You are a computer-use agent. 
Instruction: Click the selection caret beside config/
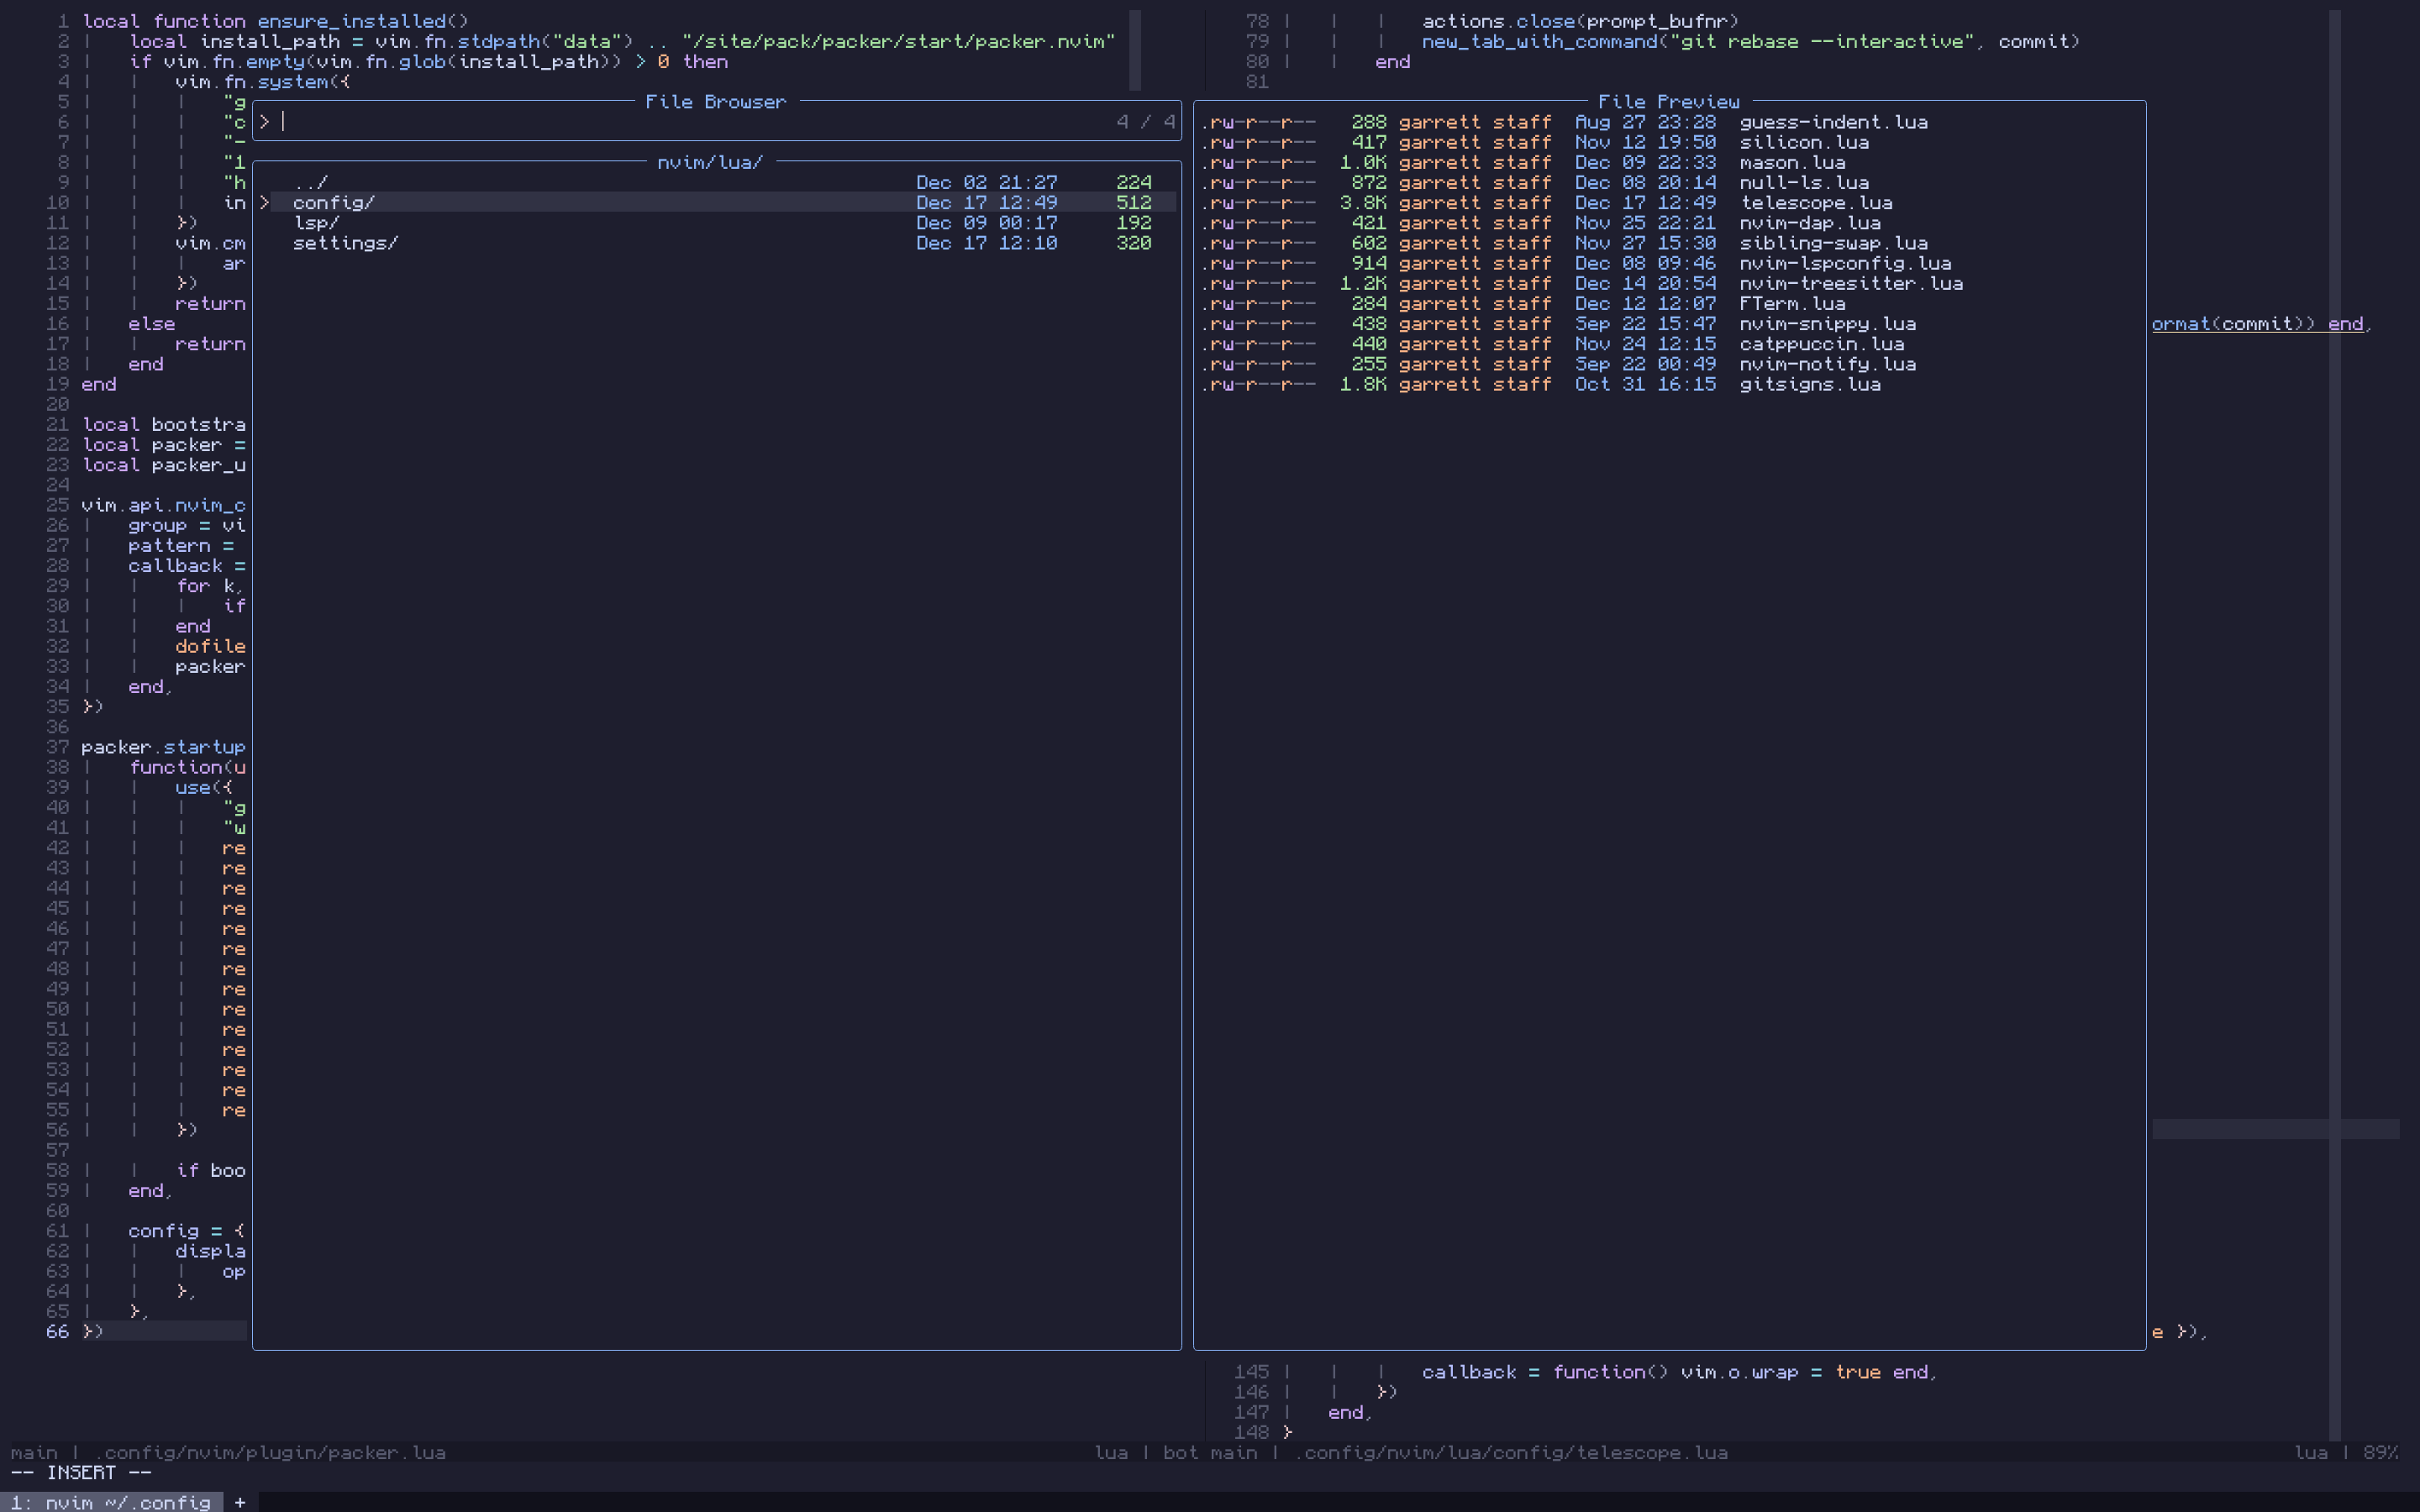(264, 203)
